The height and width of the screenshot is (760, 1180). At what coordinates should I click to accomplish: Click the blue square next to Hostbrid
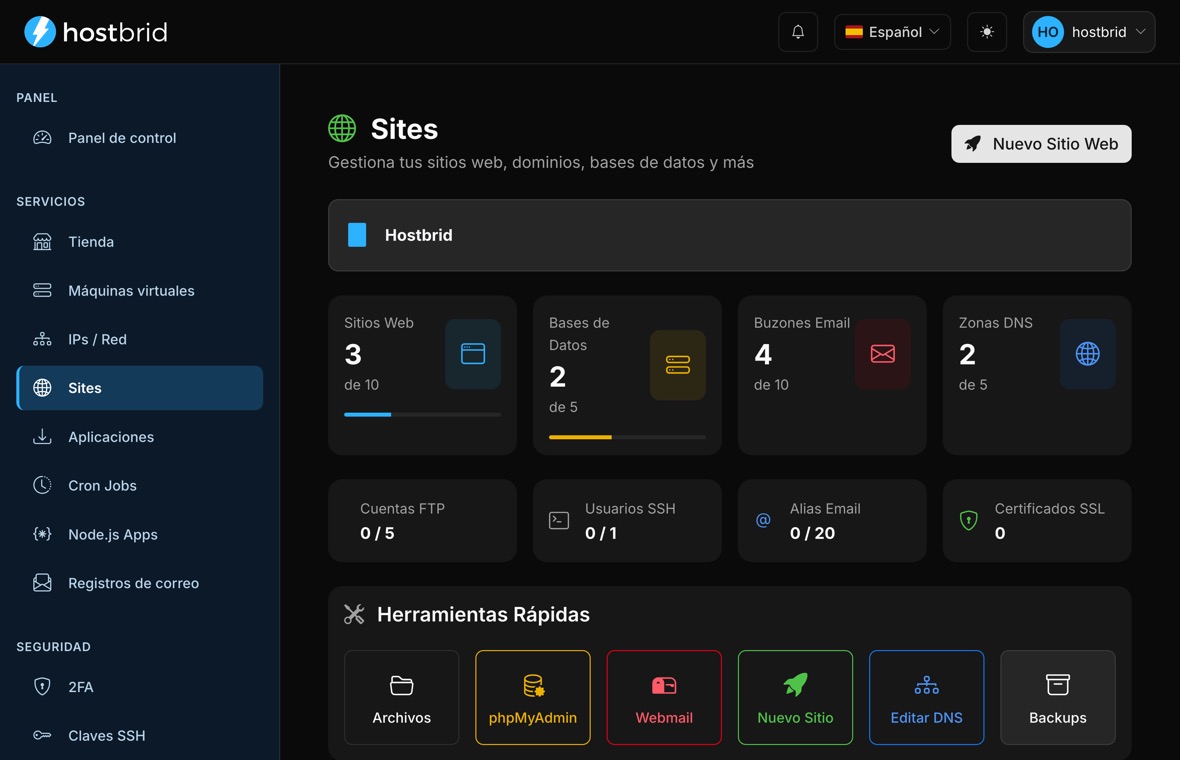click(357, 235)
